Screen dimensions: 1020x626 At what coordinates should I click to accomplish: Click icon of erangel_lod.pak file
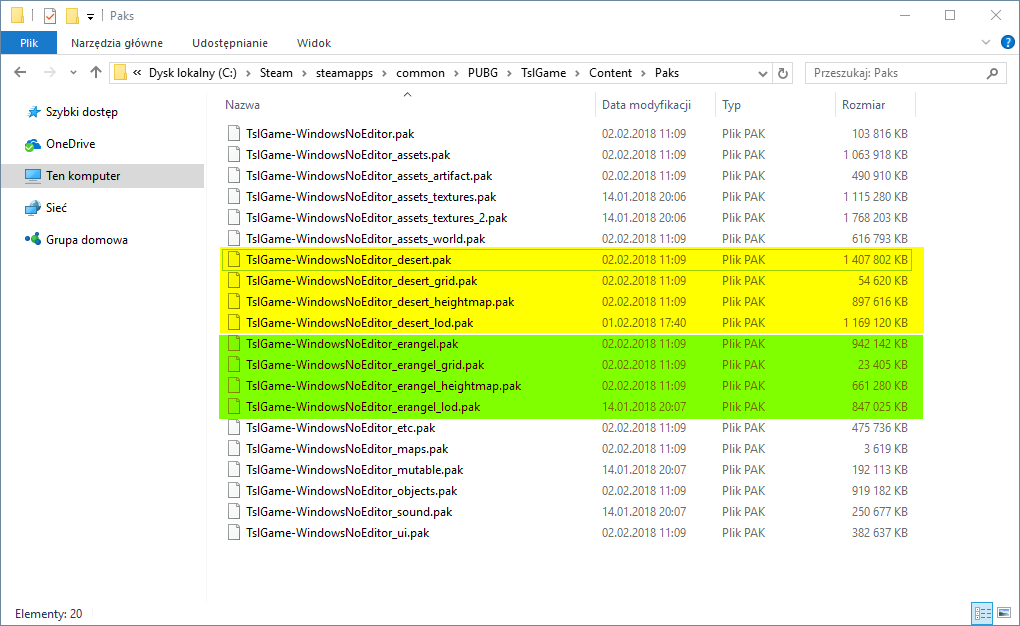(234, 407)
